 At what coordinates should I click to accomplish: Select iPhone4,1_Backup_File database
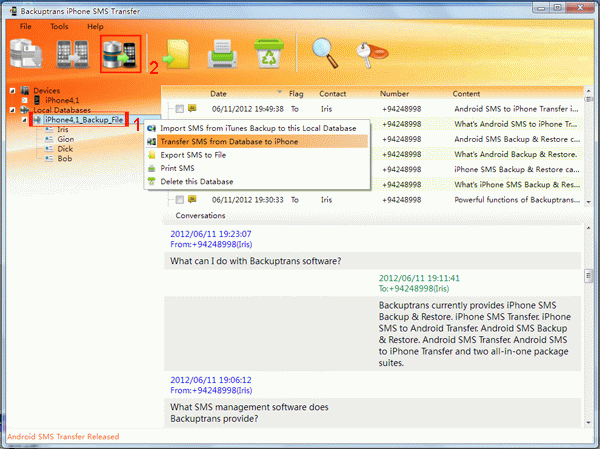[x=84, y=120]
